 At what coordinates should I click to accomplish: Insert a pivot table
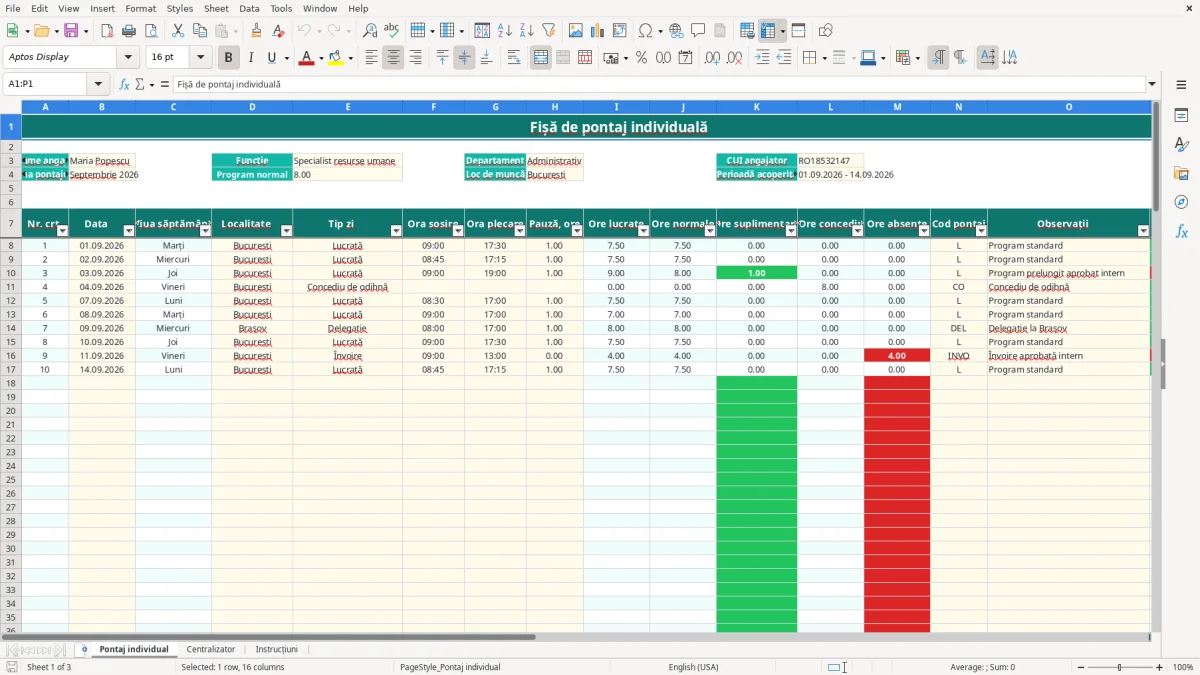click(619, 31)
